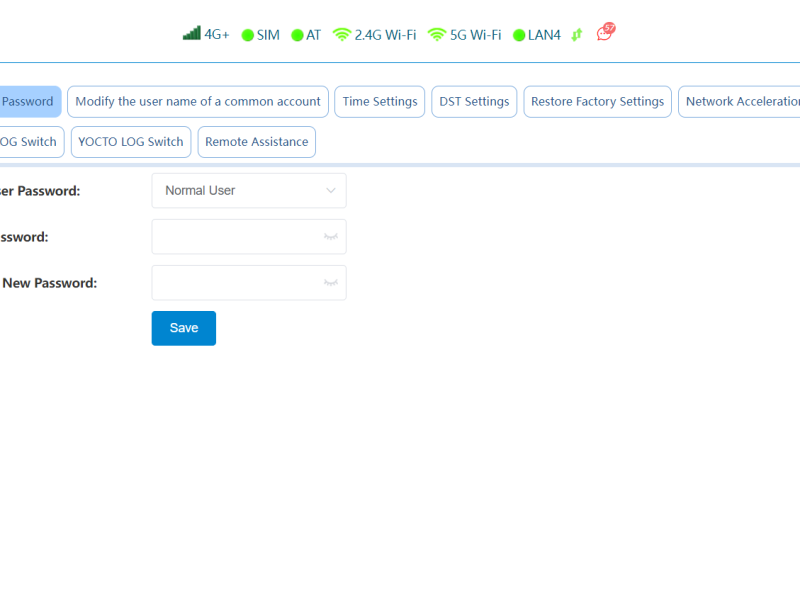The width and height of the screenshot is (800, 600).
Task: Click the 4G+ signal strength bars icon
Action: pos(191,34)
